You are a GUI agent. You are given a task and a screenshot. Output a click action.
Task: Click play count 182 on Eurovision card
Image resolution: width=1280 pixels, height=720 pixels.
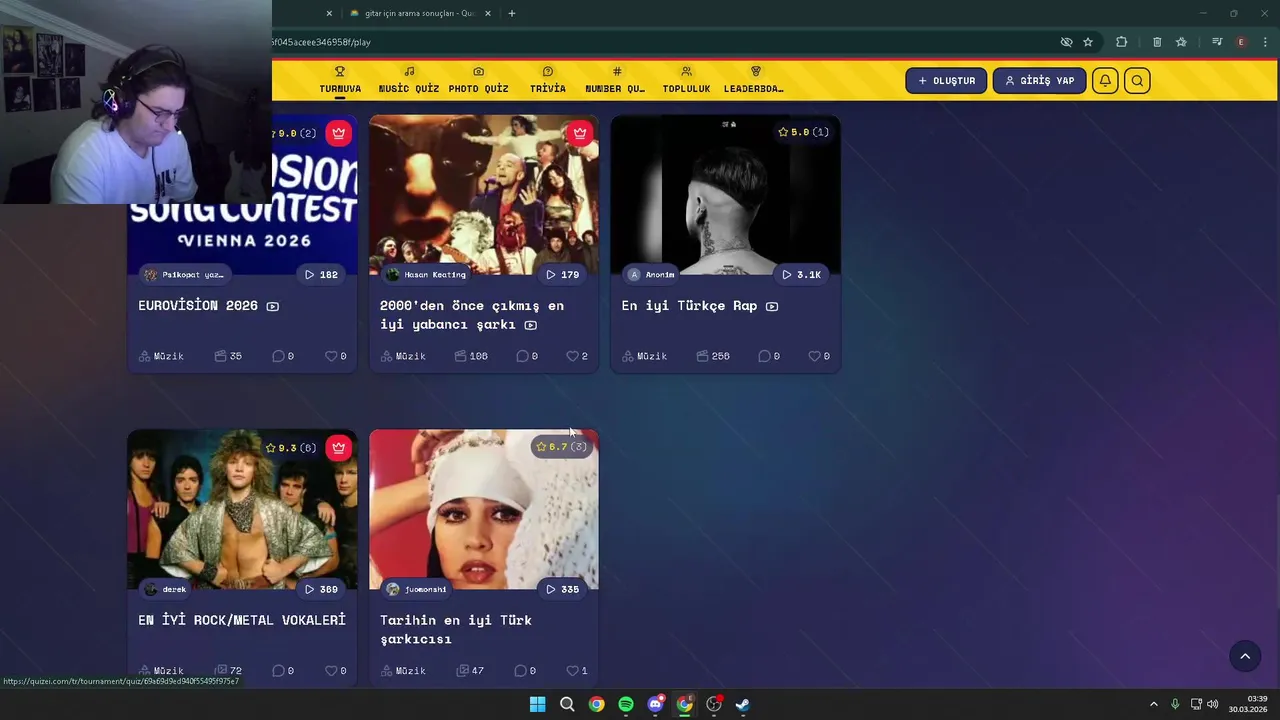321,274
